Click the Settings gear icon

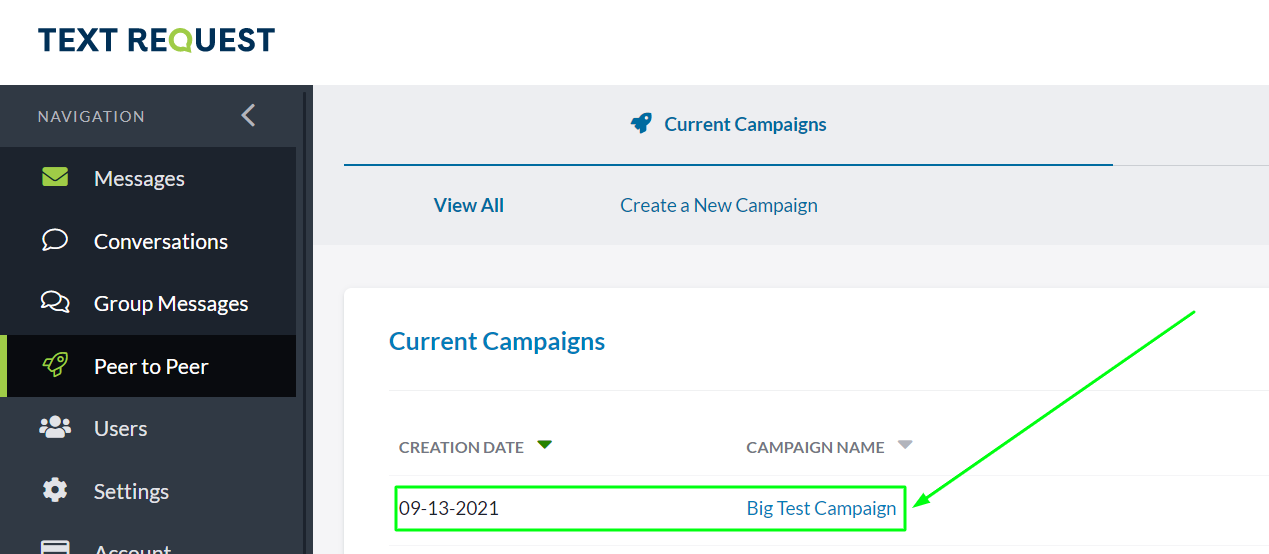pos(55,490)
